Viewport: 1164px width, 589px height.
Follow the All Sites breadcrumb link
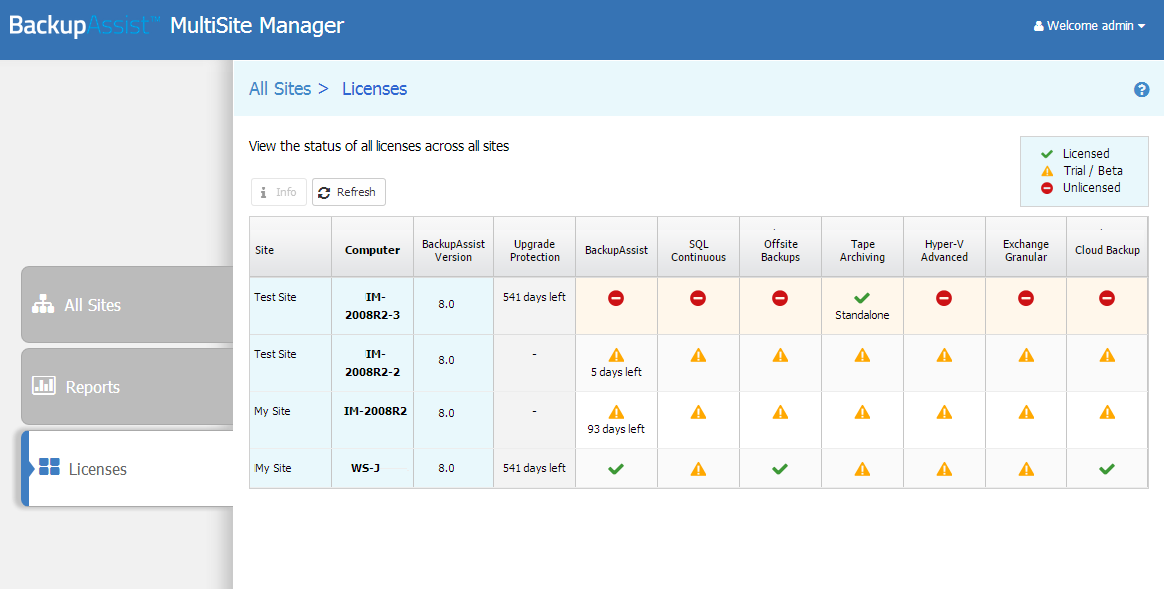(x=280, y=88)
